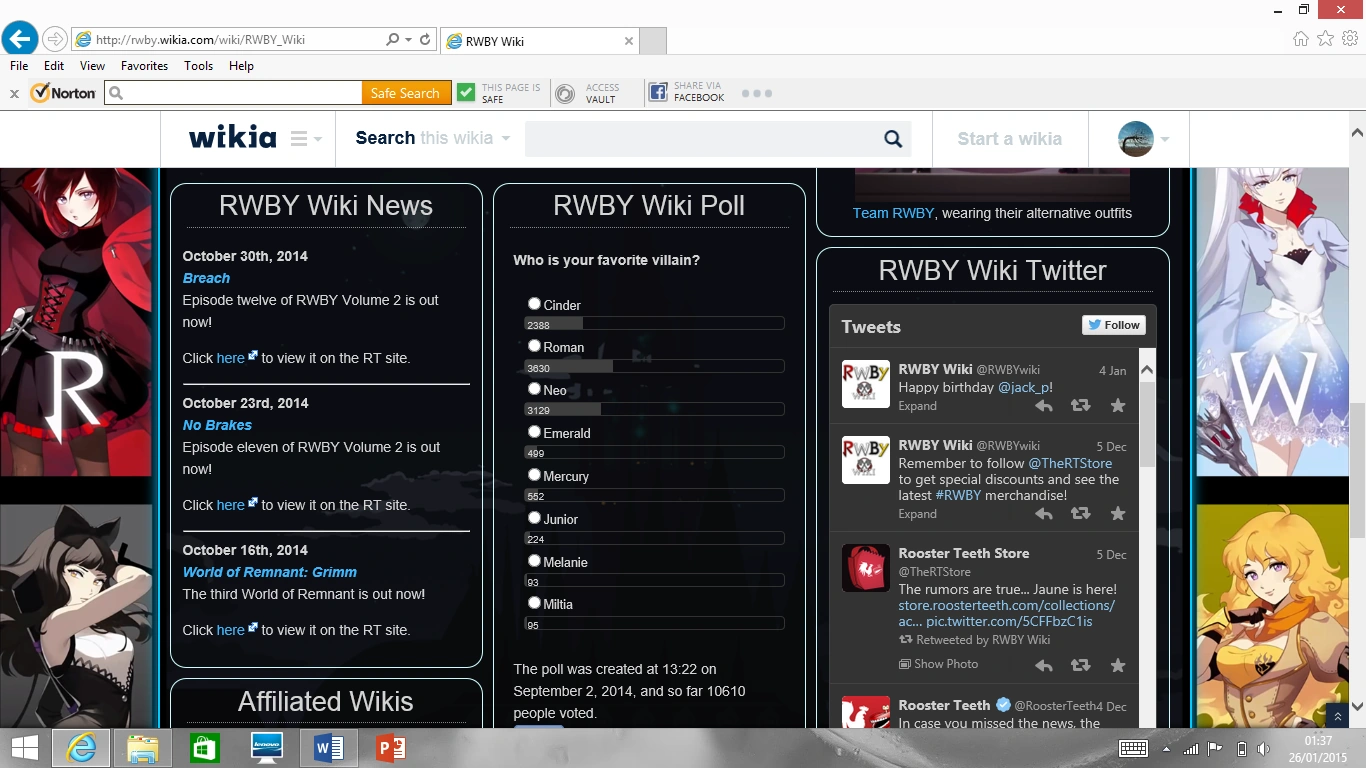
Task: Click the Norton search input field
Action: coord(234,93)
